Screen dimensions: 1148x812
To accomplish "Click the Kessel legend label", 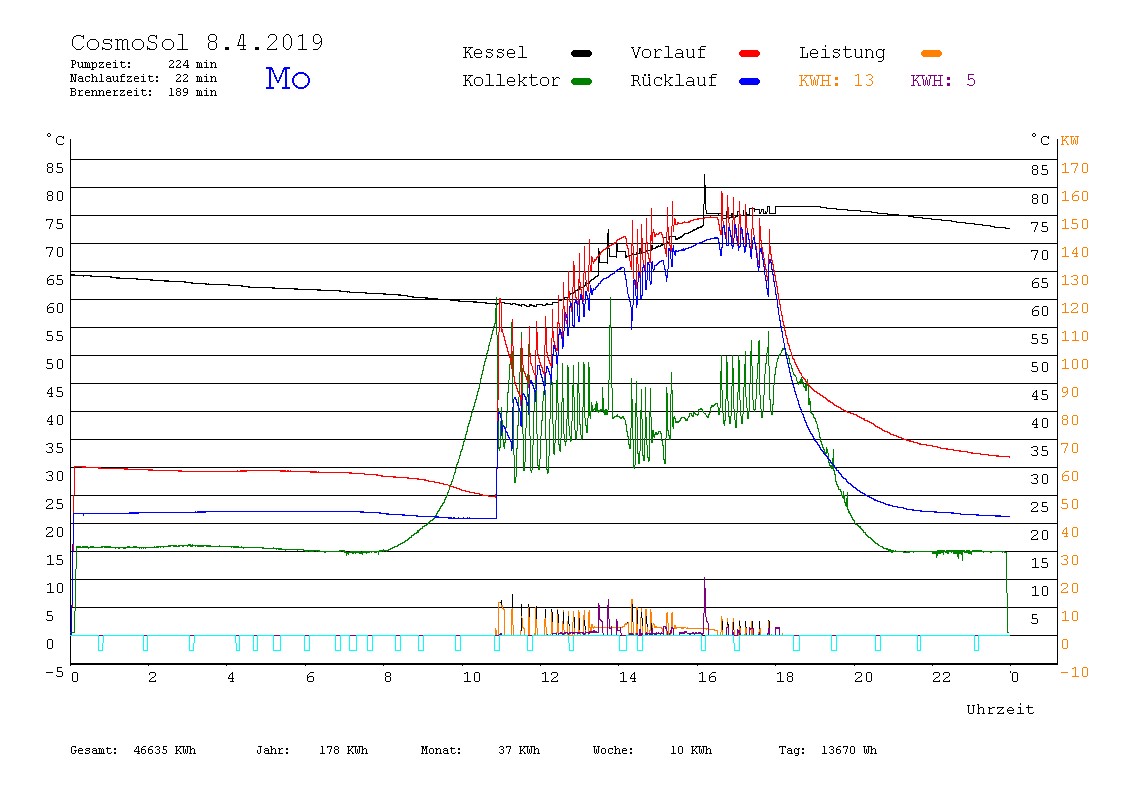I will (494, 53).
